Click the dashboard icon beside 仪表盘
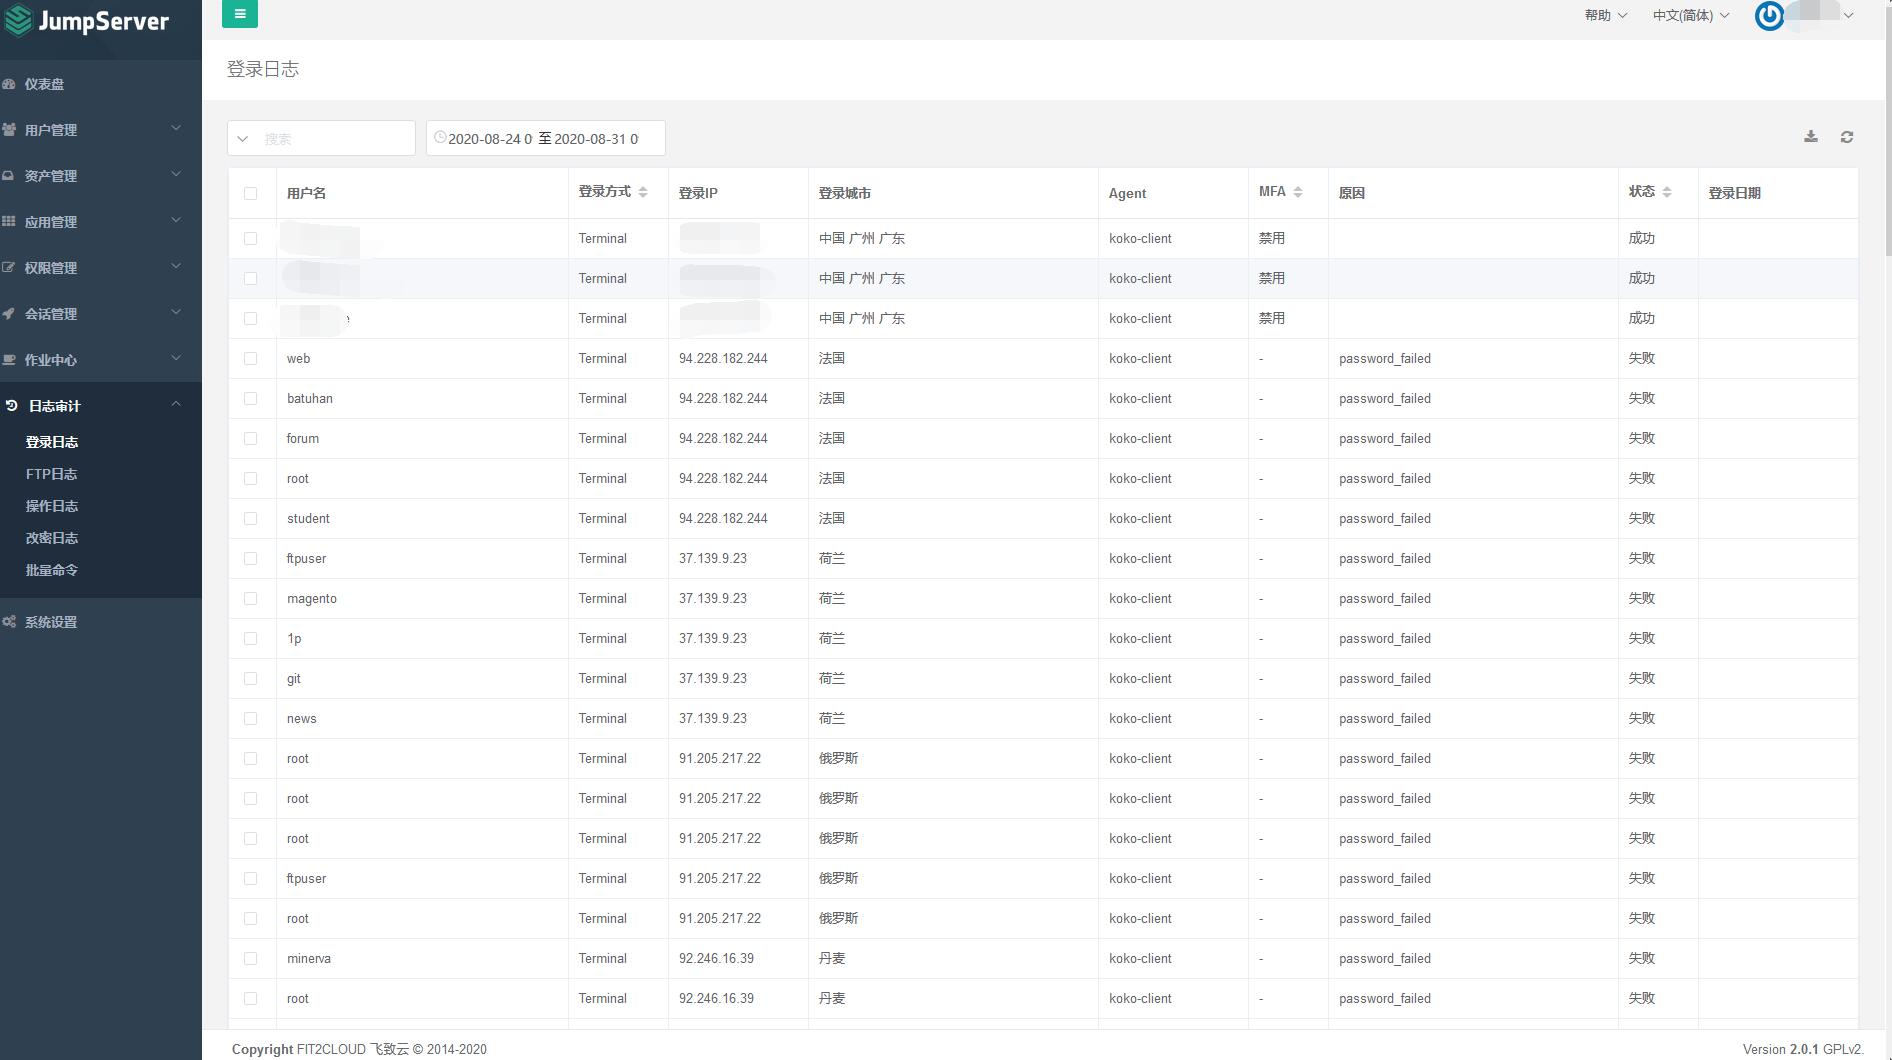Viewport: 1892px width, 1060px height. 9,84
